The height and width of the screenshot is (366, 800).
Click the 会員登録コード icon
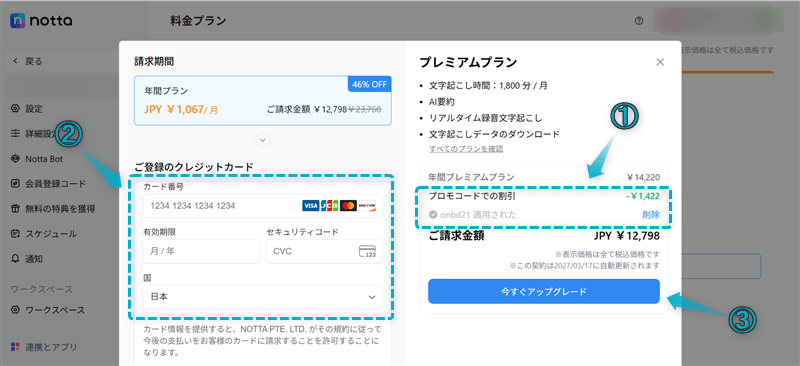coord(15,184)
